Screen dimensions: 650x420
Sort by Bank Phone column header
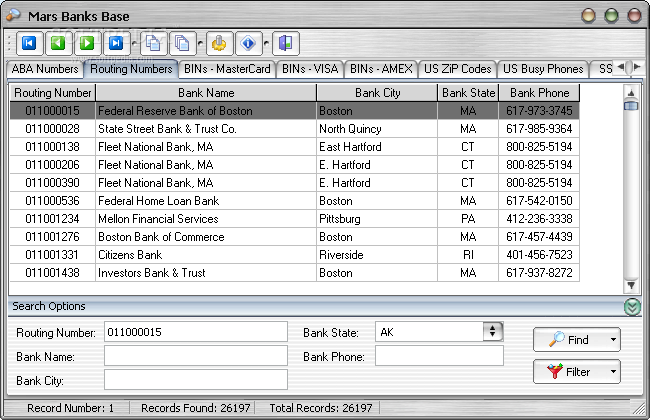[x=539, y=93]
